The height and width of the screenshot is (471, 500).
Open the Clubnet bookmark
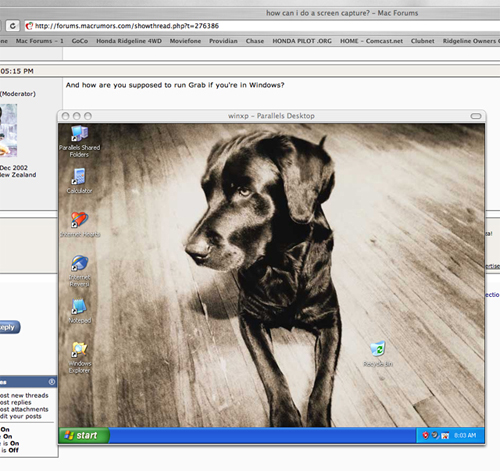click(x=422, y=41)
